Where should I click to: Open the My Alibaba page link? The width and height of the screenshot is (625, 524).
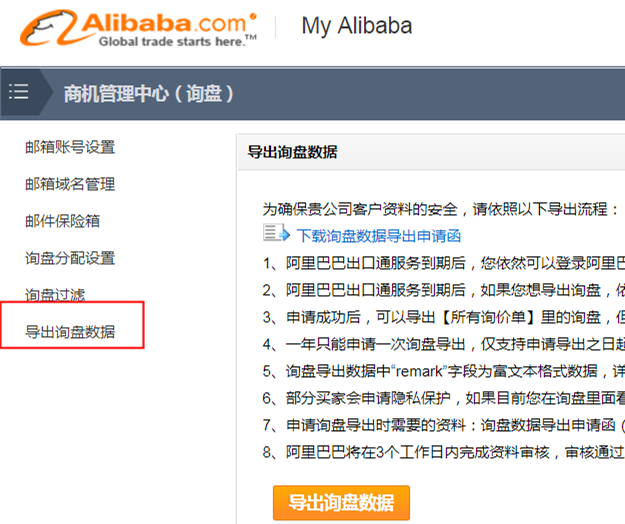click(356, 26)
